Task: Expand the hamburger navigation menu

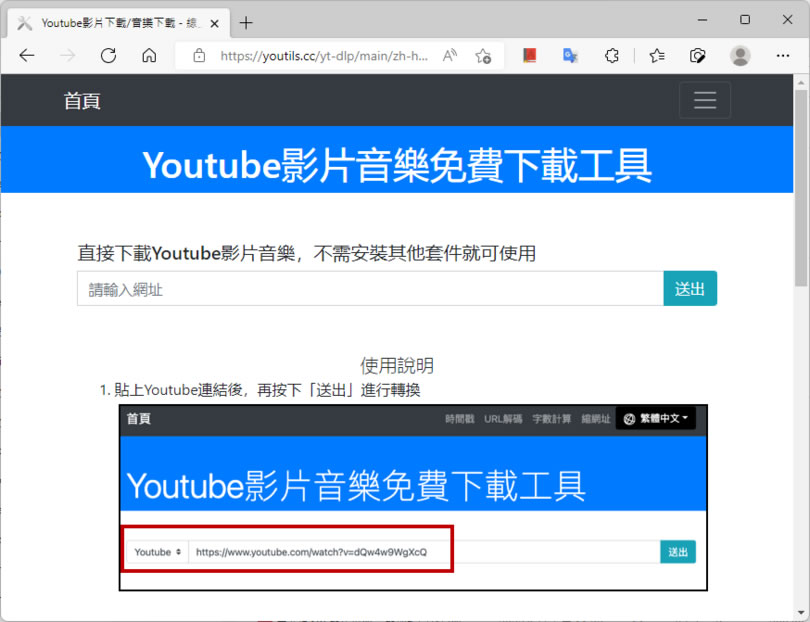Action: [705, 100]
